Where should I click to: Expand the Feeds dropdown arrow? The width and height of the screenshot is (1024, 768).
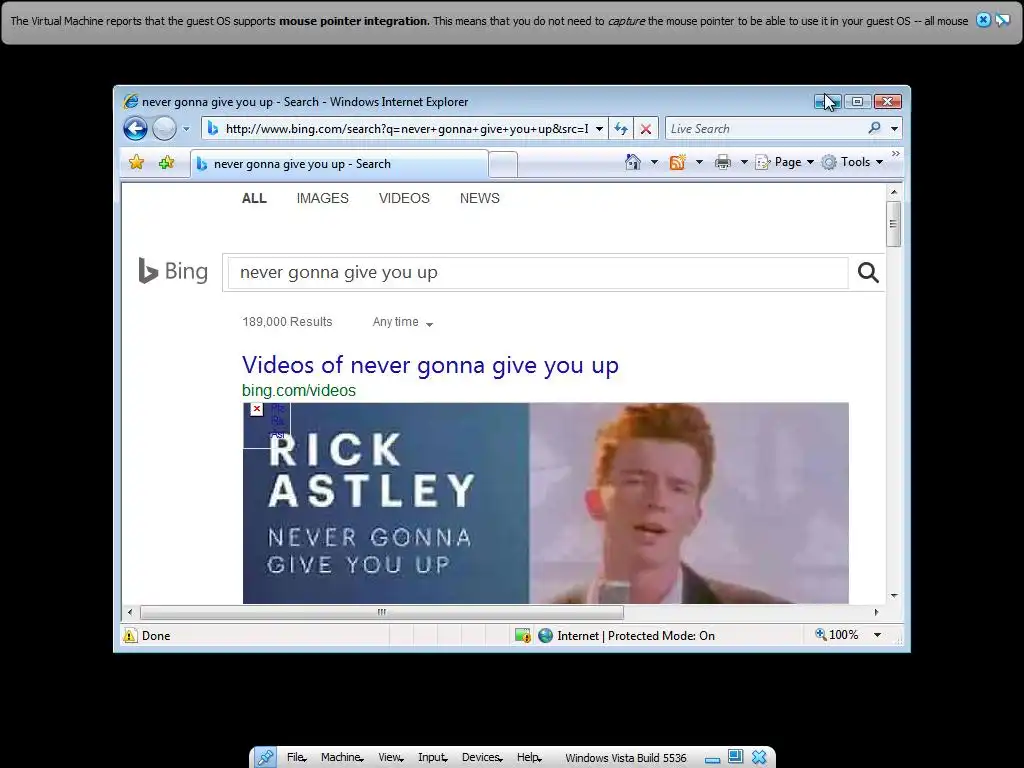click(699, 162)
